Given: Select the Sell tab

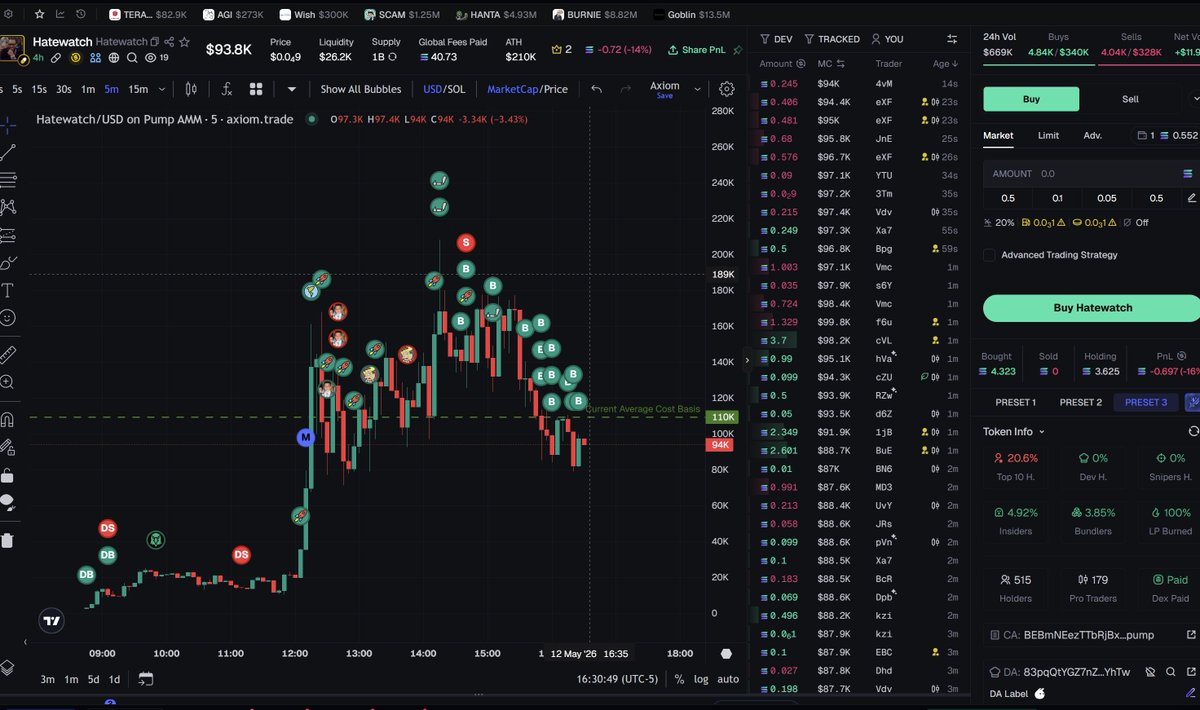Looking at the screenshot, I should coord(1130,99).
